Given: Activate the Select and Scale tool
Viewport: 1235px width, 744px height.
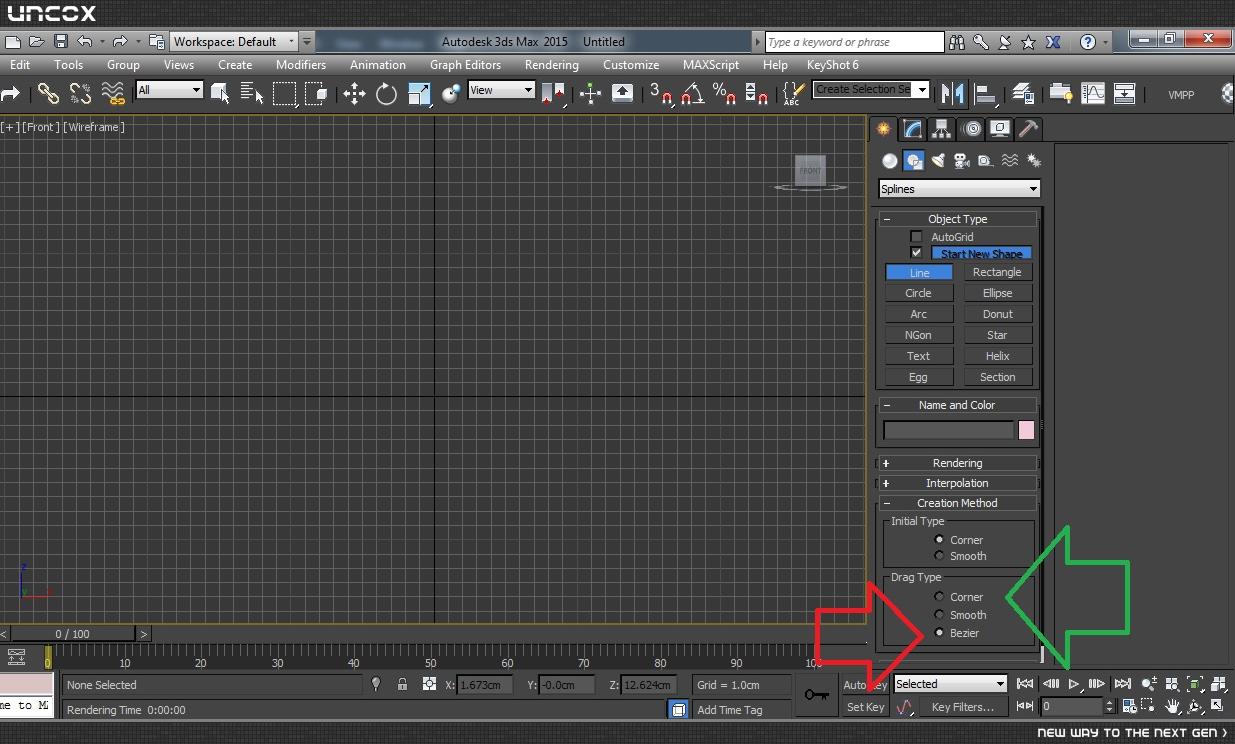Looking at the screenshot, I should coord(419,93).
